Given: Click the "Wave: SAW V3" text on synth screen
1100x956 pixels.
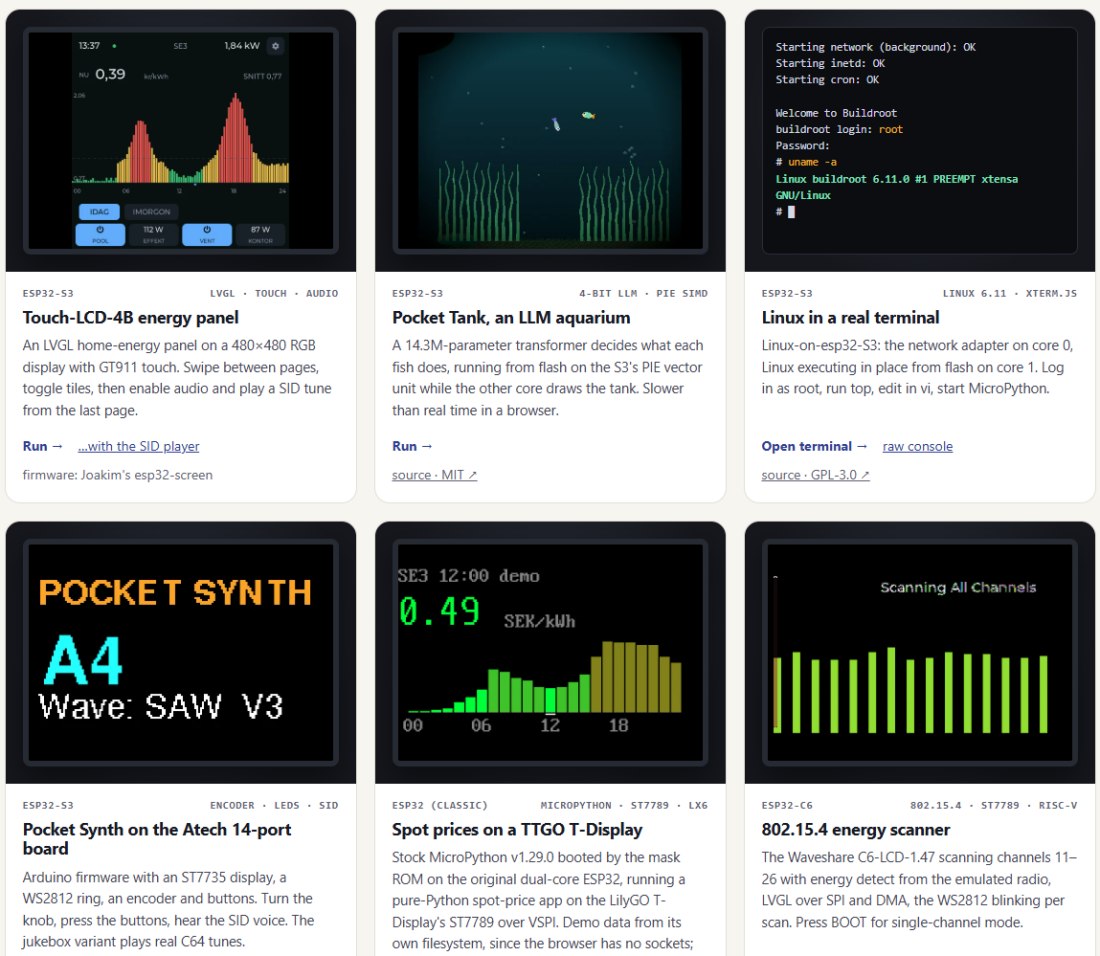Looking at the screenshot, I should click(x=161, y=706).
